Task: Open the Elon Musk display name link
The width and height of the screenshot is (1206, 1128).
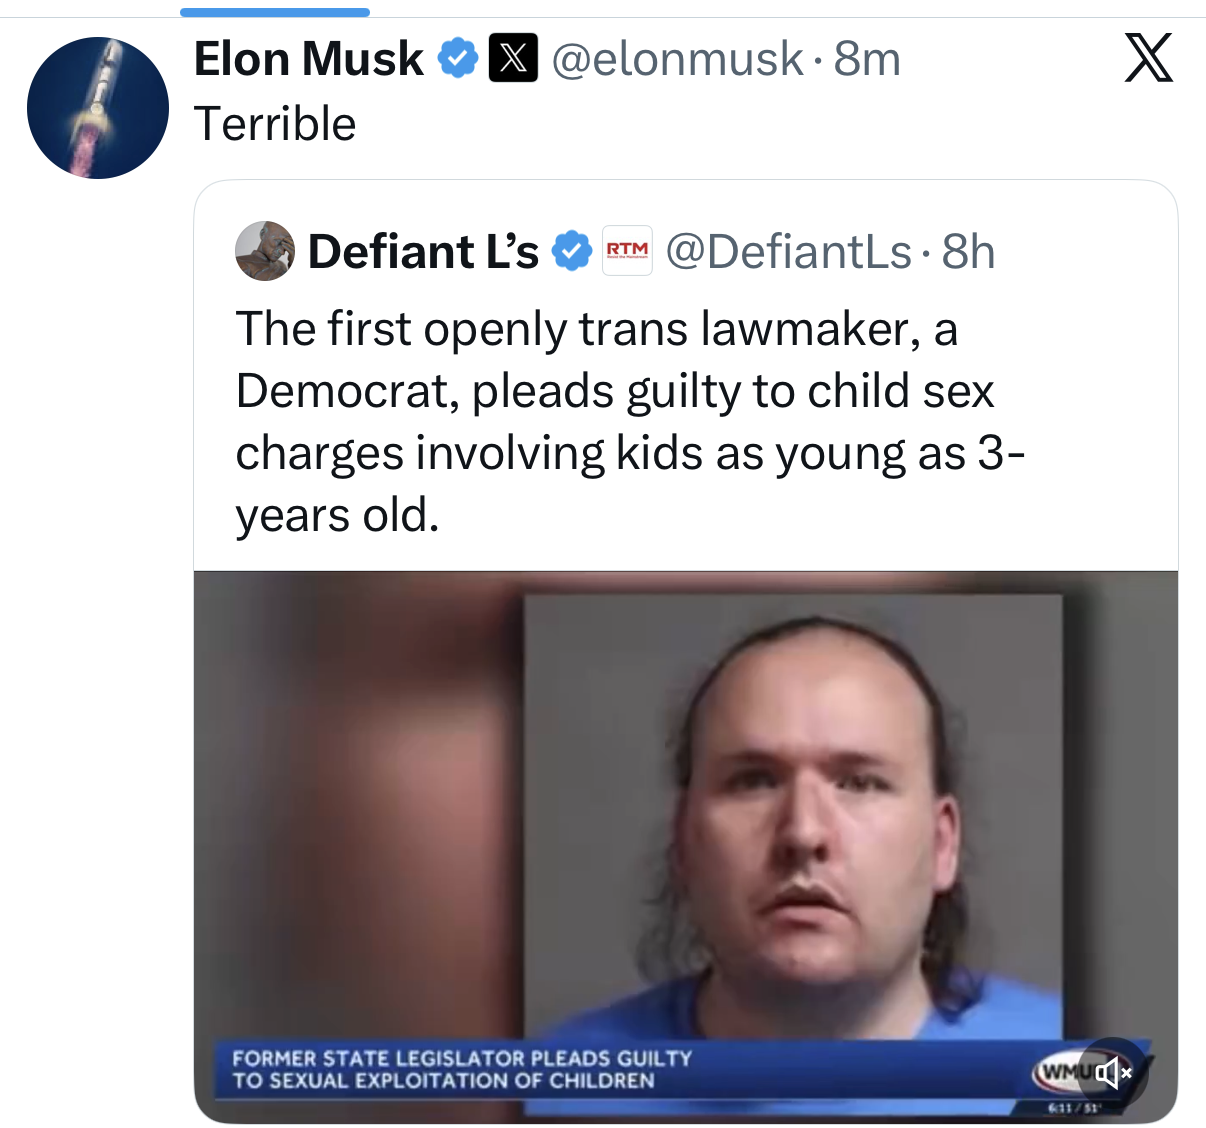Action: (308, 58)
